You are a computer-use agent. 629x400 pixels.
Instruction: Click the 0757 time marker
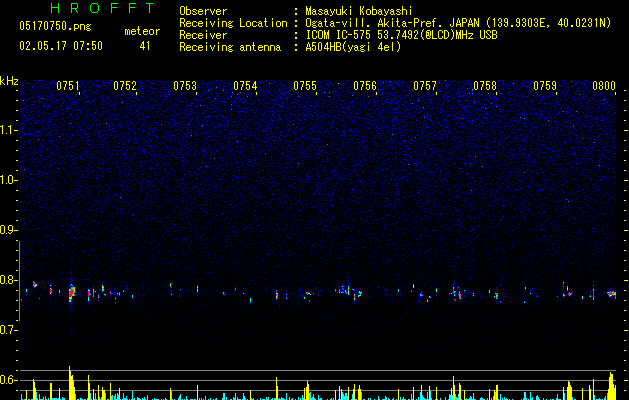click(x=425, y=85)
